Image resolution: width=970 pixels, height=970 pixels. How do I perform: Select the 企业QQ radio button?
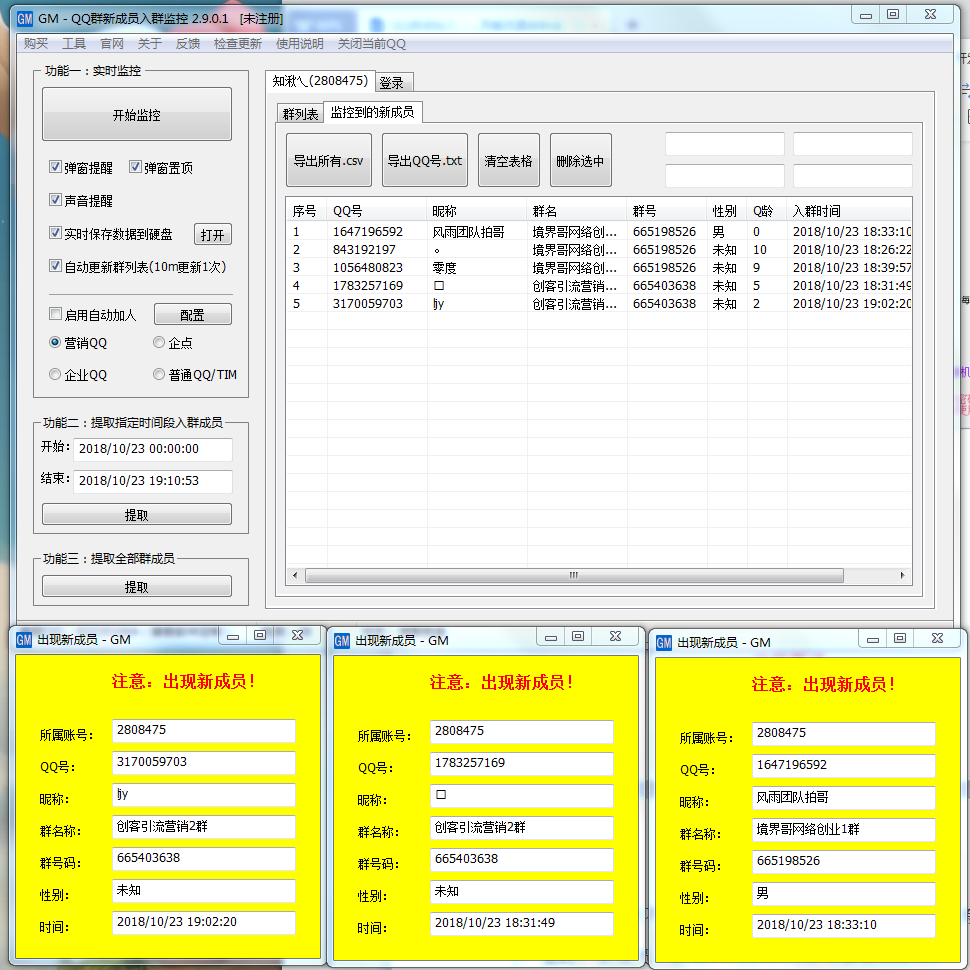pos(56,375)
